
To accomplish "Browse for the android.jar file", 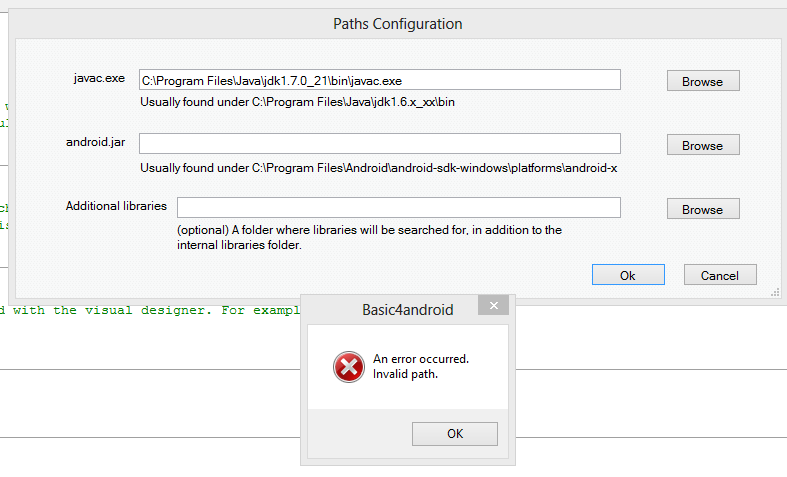I will pyautogui.click(x=702, y=145).
